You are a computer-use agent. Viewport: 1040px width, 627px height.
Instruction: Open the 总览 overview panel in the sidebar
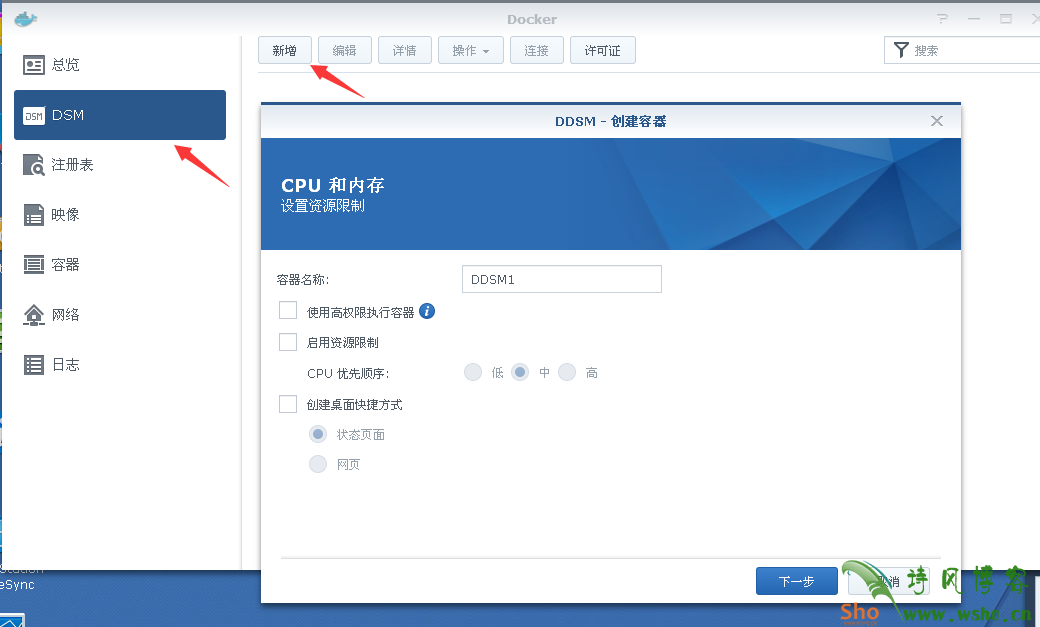click(65, 64)
